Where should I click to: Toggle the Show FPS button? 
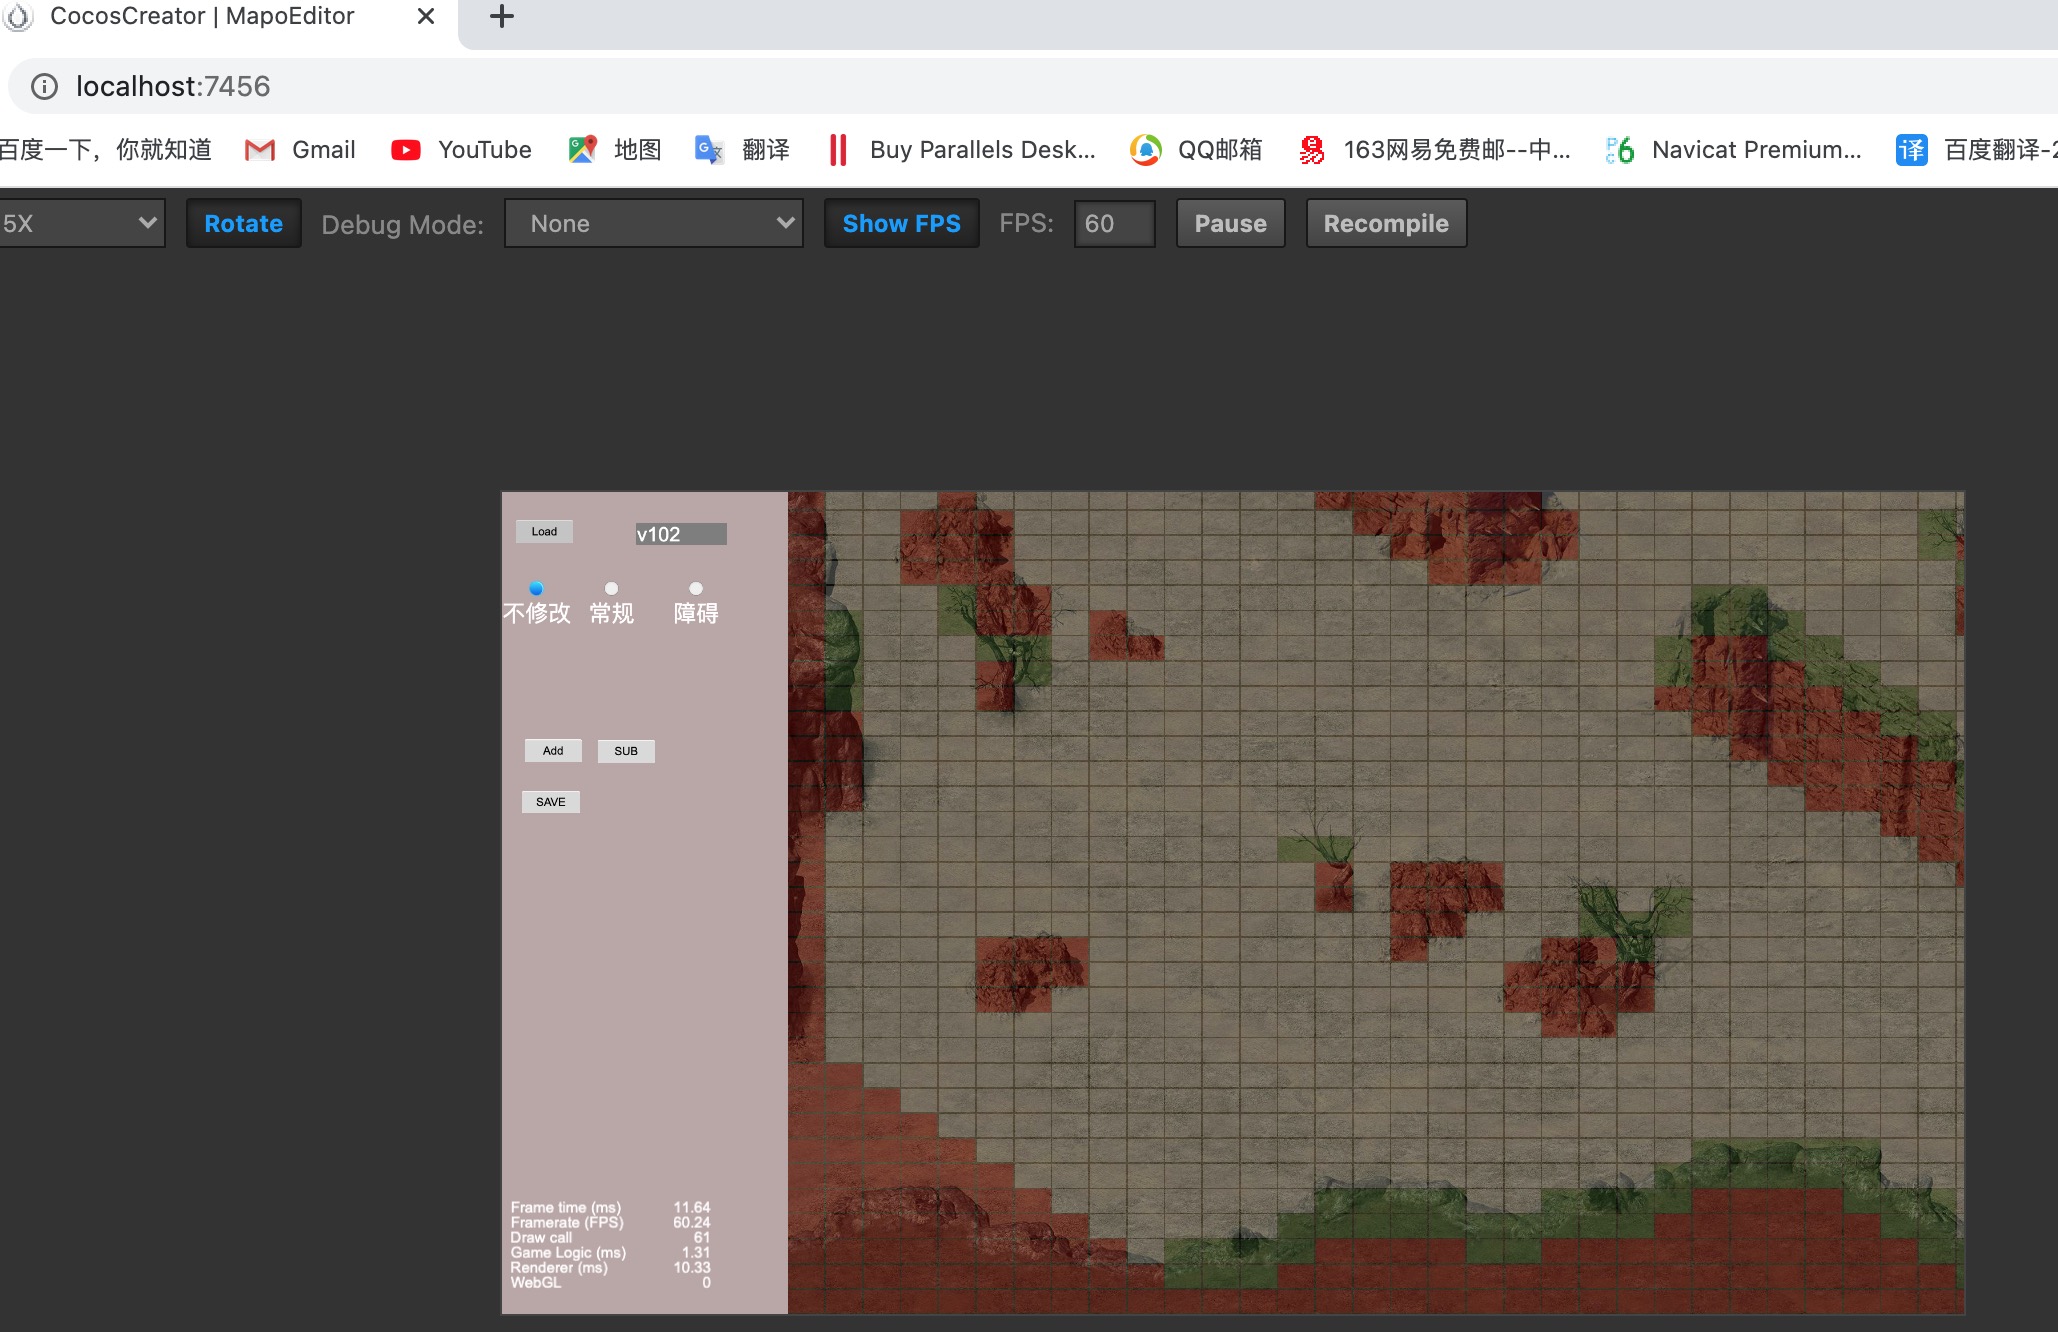tap(901, 223)
